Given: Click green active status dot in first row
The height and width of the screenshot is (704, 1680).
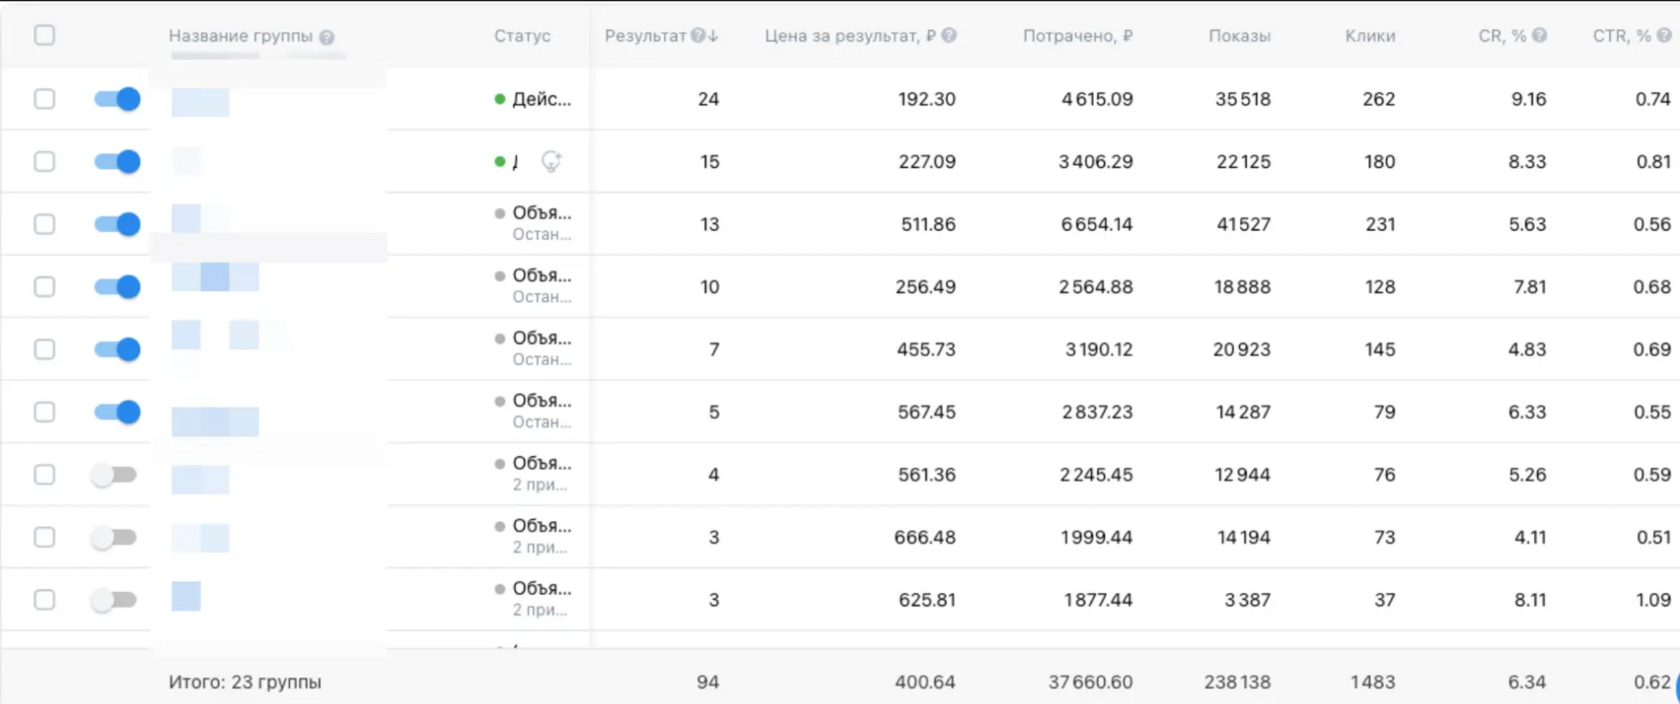Looking at the screenshot, I should [500, 99].
